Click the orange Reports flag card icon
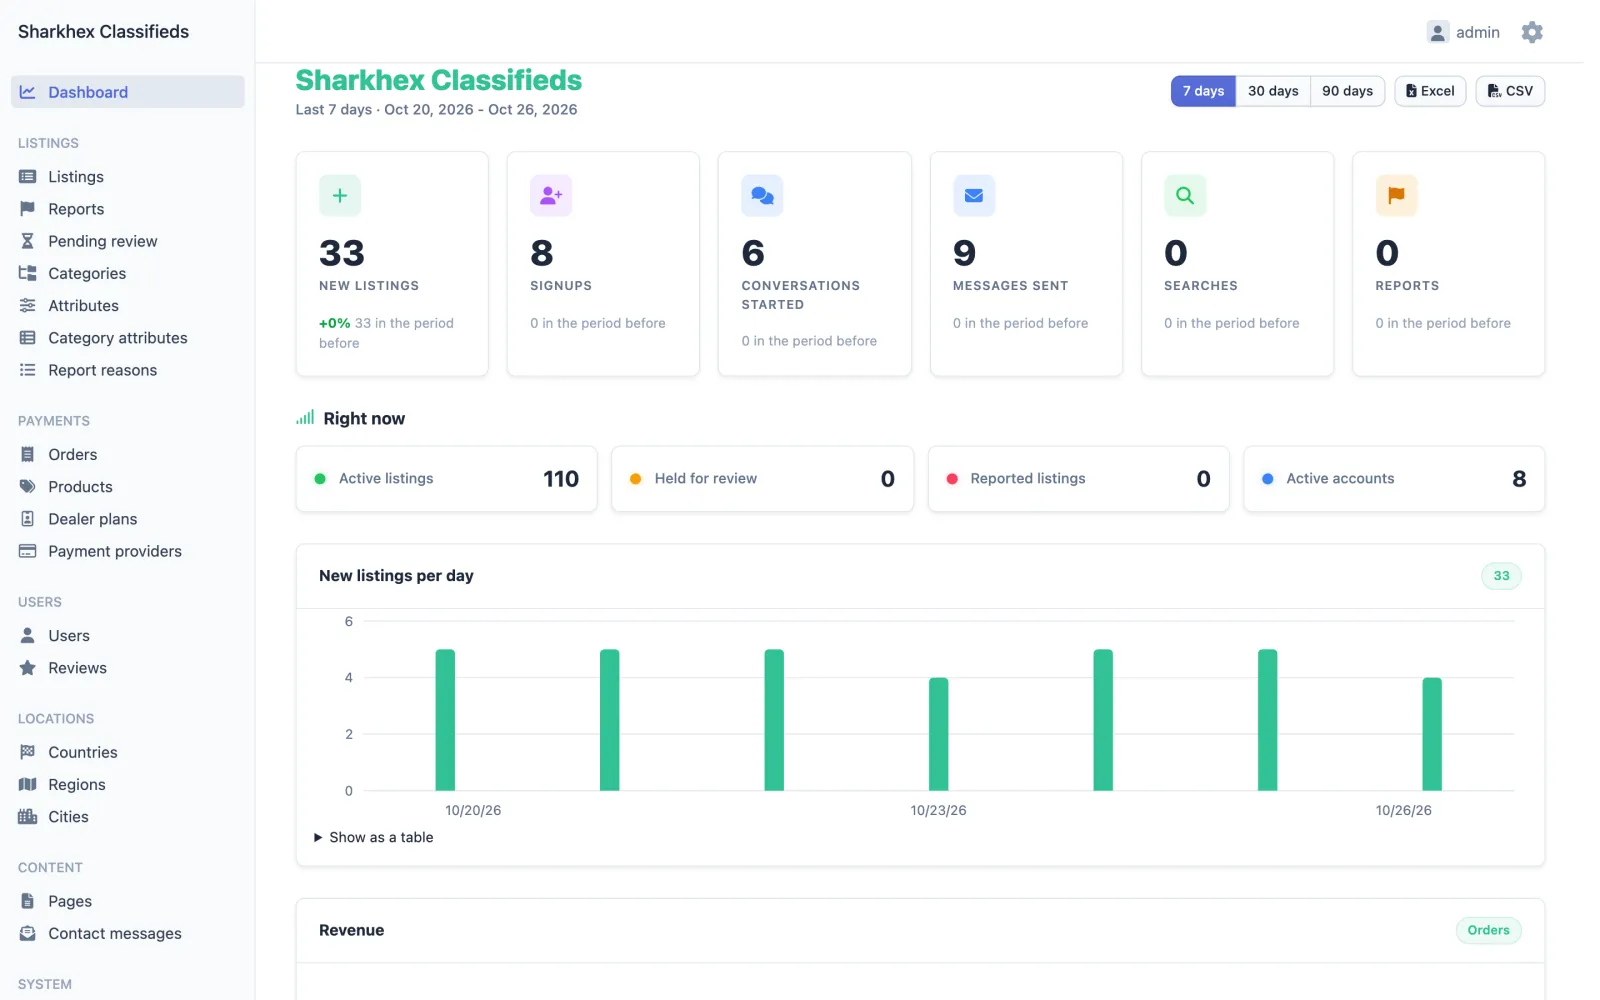Viewport: 1600px width, 1000px height. pyautogui.click(x=1396, y=196)
